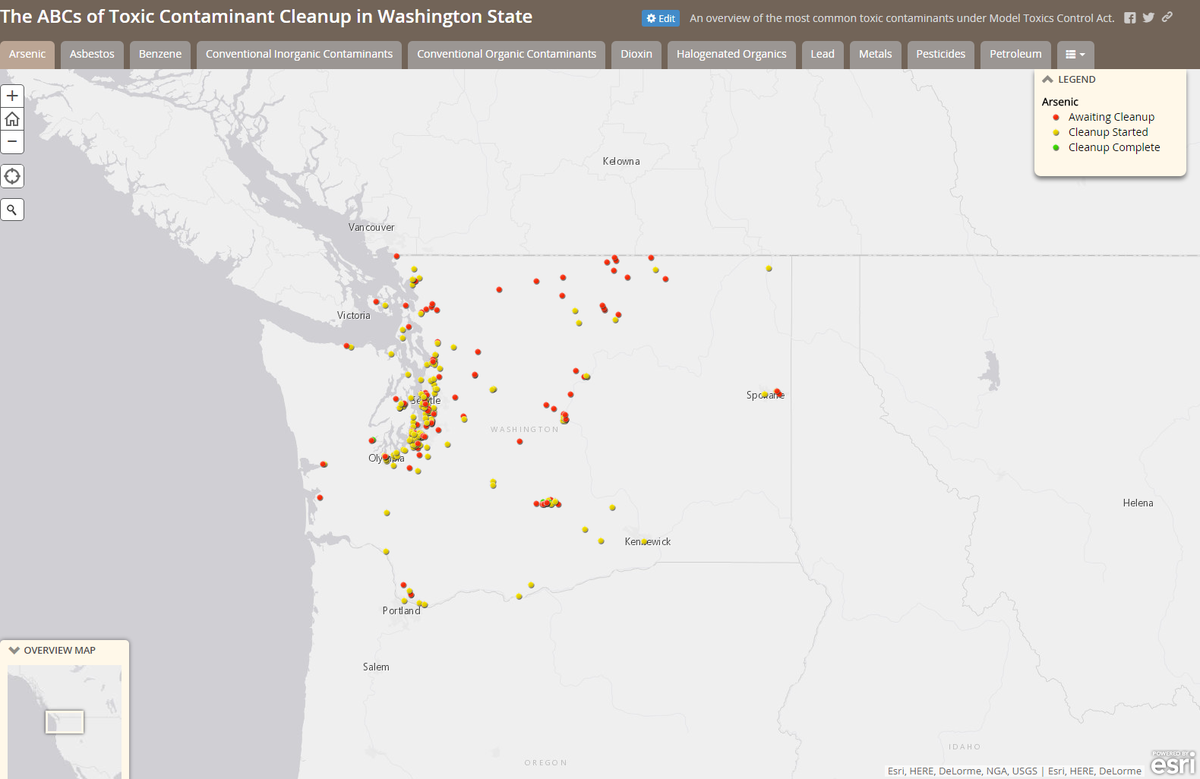Viewport: 1200px width, 779px height.
Task: Click the Spokane city label on map
Action: click(x=765, y=395)
